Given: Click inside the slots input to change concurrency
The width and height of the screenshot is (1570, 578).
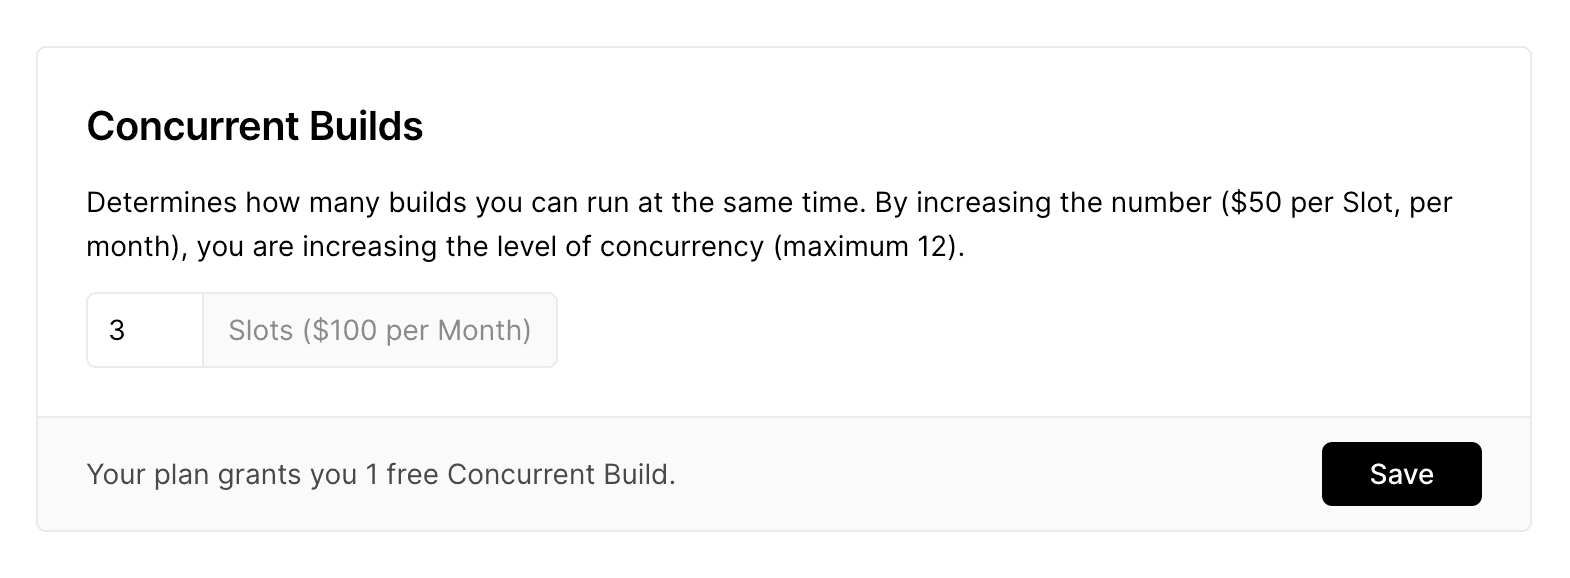Looking at the screenshot, I should 145,330.
